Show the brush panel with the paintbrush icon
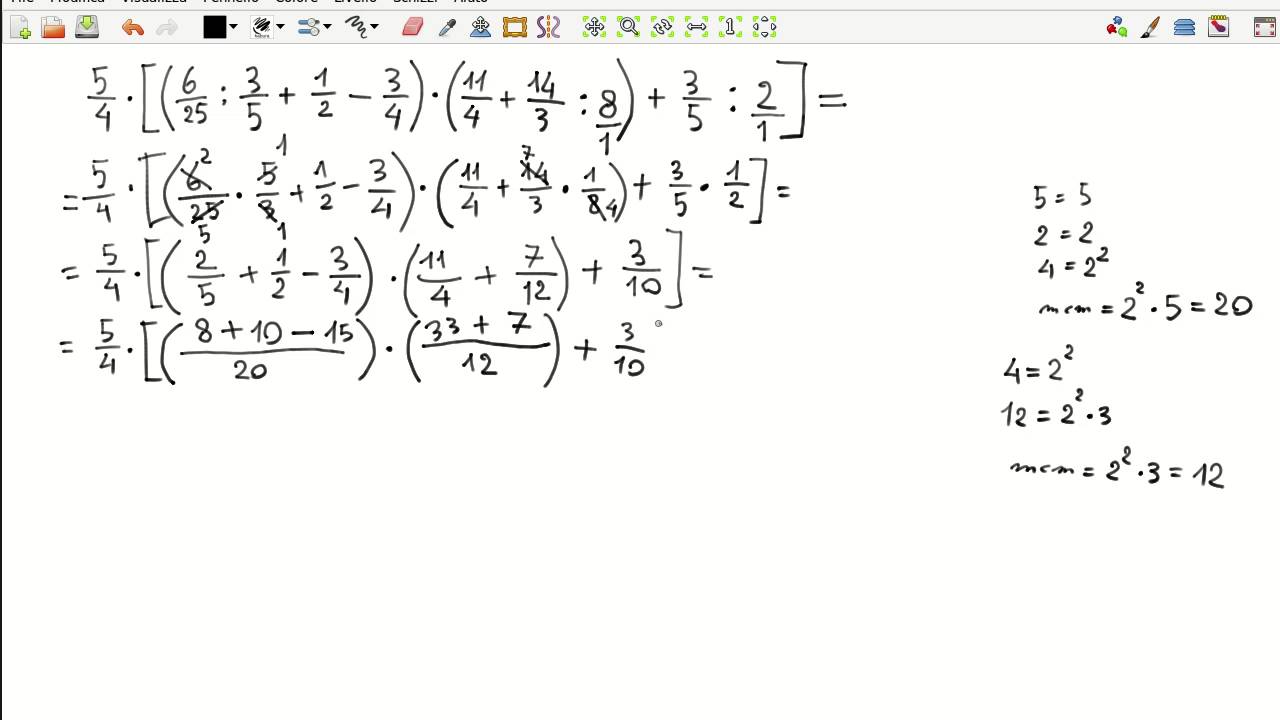Image resolution: width=1280 pixels, height=720 pixels. tap(1151, 27)
